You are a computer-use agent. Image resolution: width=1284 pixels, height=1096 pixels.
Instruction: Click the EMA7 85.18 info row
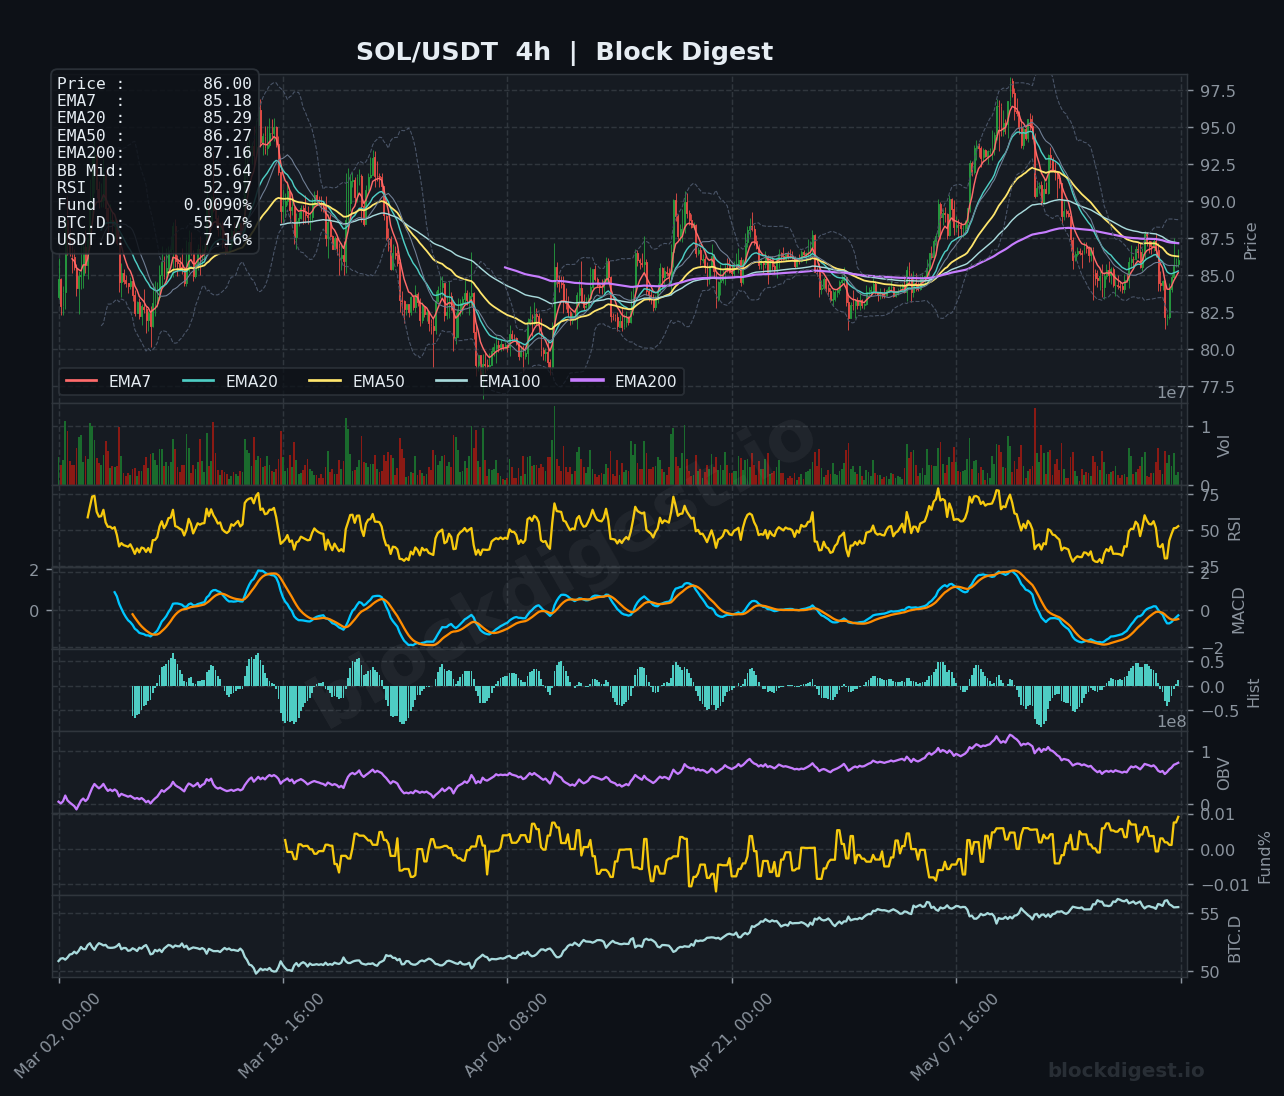[154, 101]
